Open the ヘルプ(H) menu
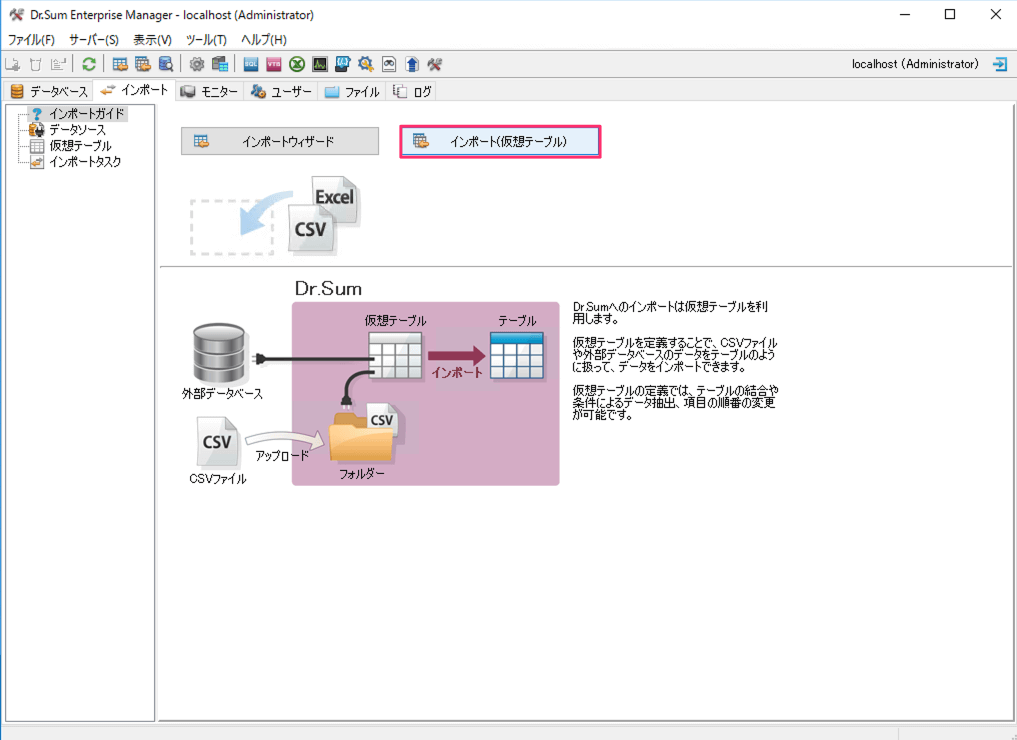Image resolution: width=1017 pixels, height=740 pixels. (x=264, y=40)
